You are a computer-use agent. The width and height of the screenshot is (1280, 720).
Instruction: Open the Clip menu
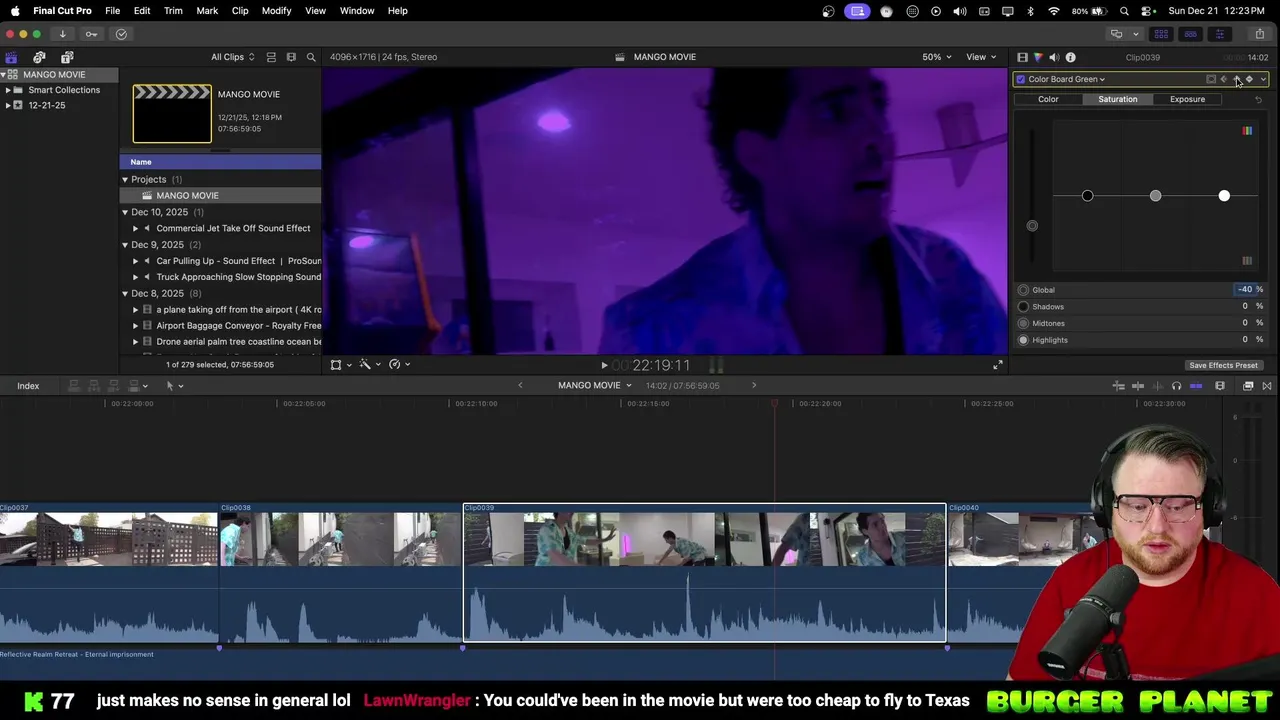(x=240, y=11)
